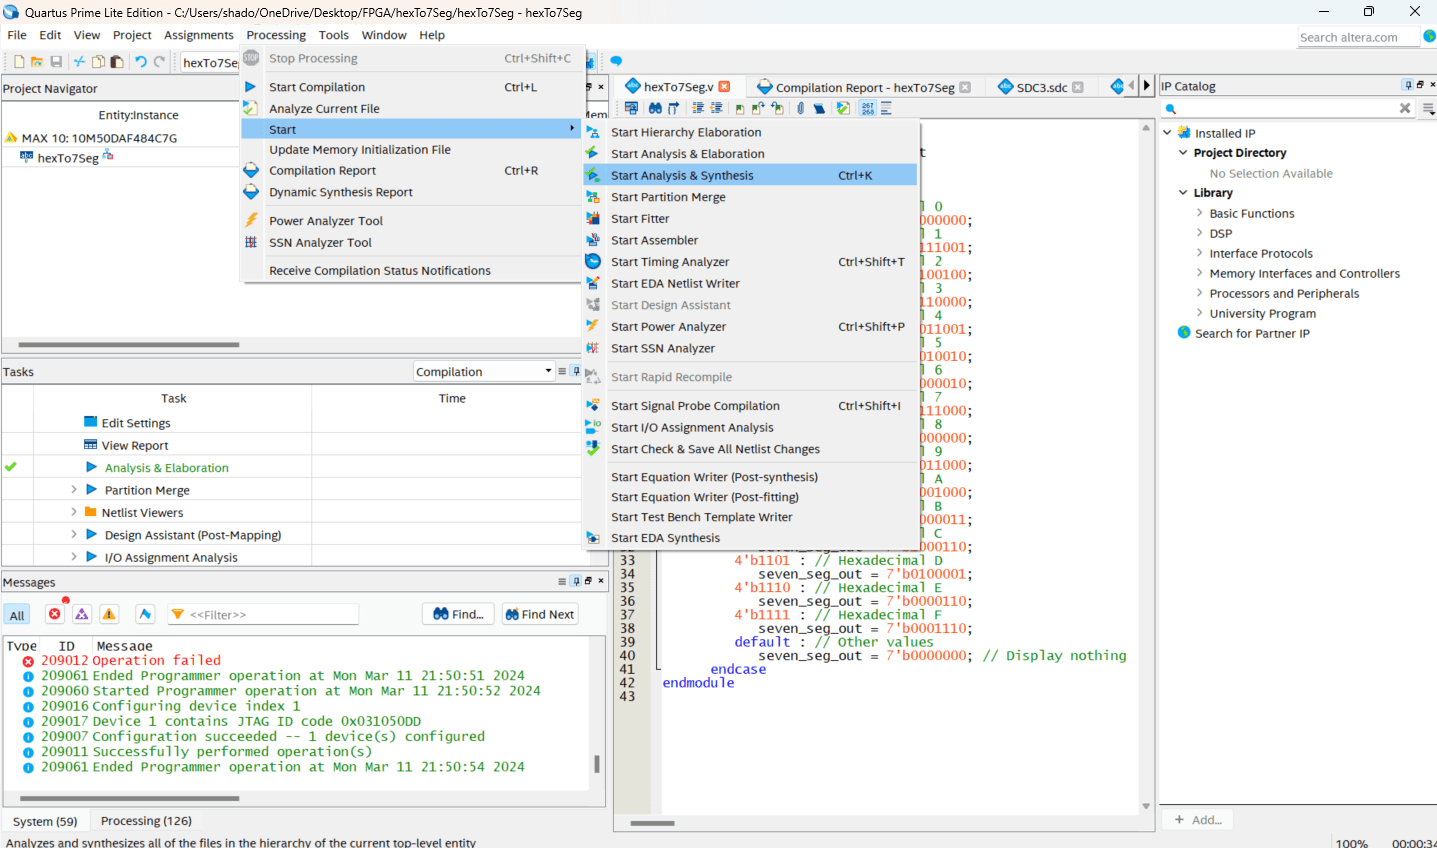The image size is (1437, 848).
Task: Select hexTo7Seg entity in Project Navigator
Action: [68, 158]
